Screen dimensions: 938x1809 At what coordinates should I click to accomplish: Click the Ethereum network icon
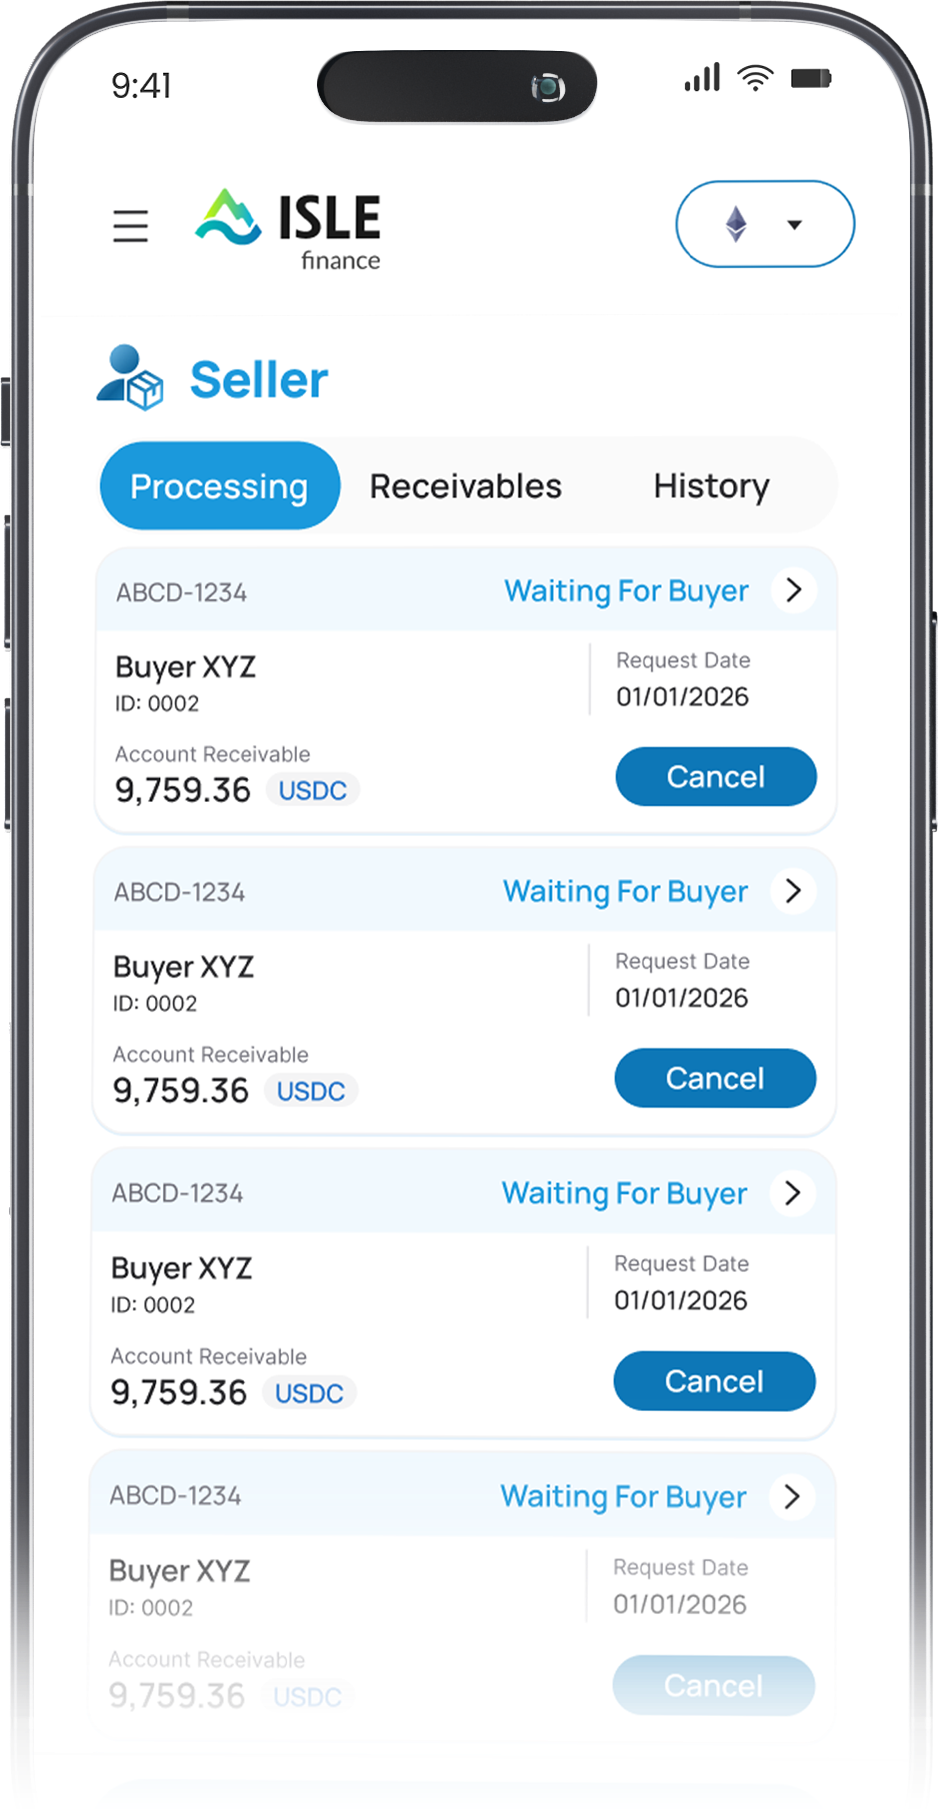tap(736, 224)
